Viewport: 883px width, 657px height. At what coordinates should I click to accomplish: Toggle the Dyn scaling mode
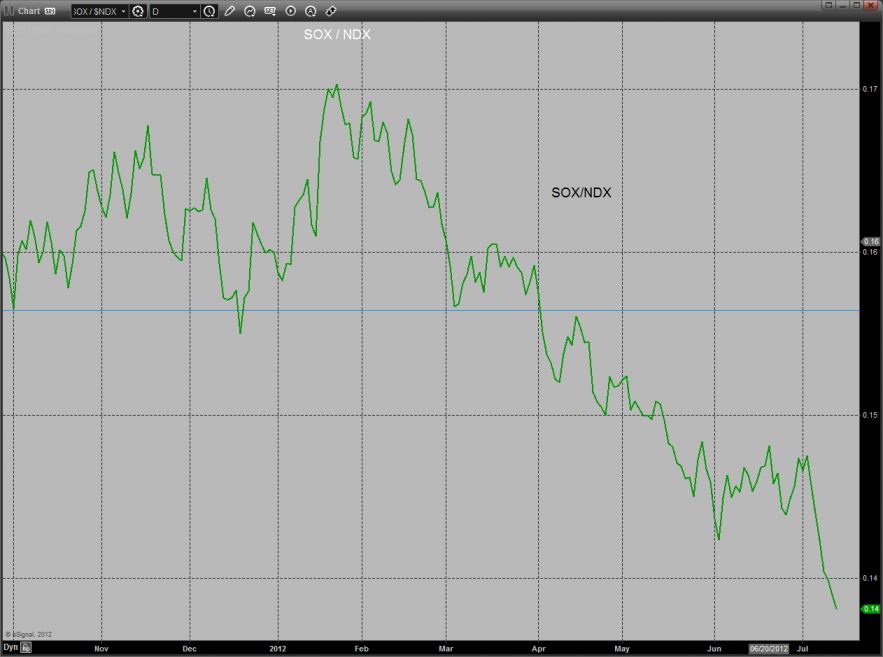click(x=10, y=648)
